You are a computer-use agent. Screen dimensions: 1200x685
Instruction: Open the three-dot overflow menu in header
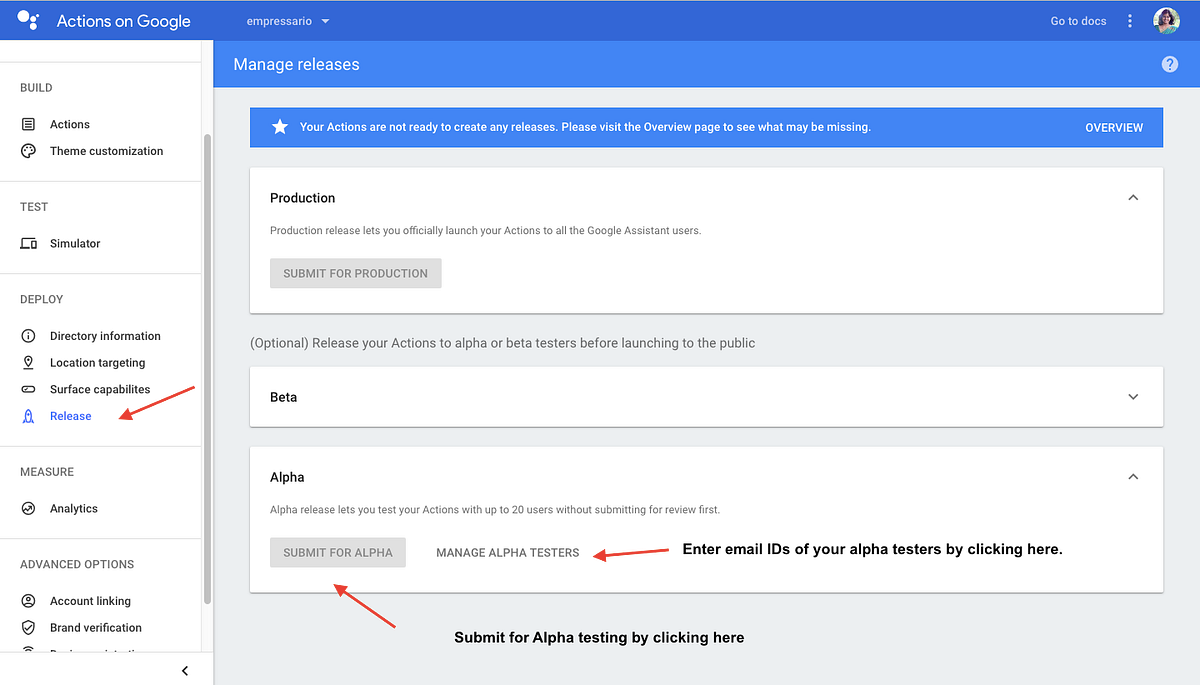click(1130, 21)
